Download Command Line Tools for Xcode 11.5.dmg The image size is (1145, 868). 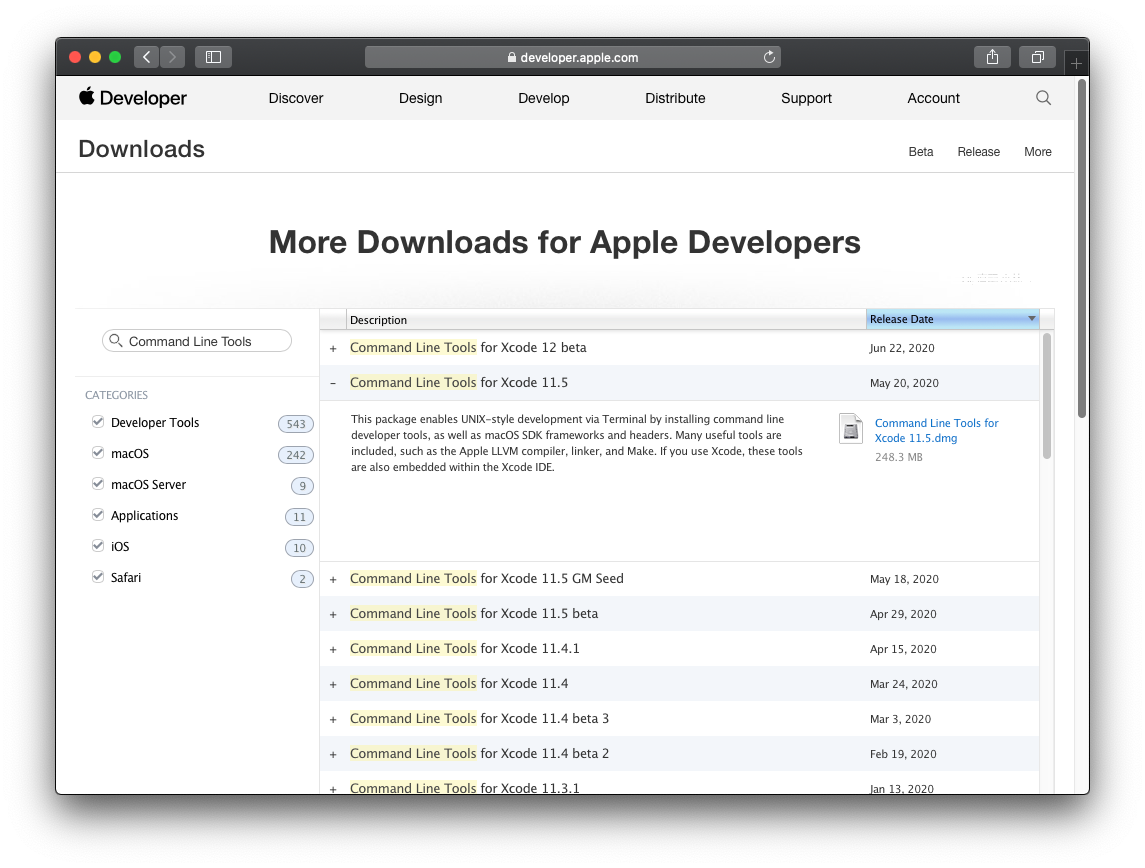[x=936, y=430]
